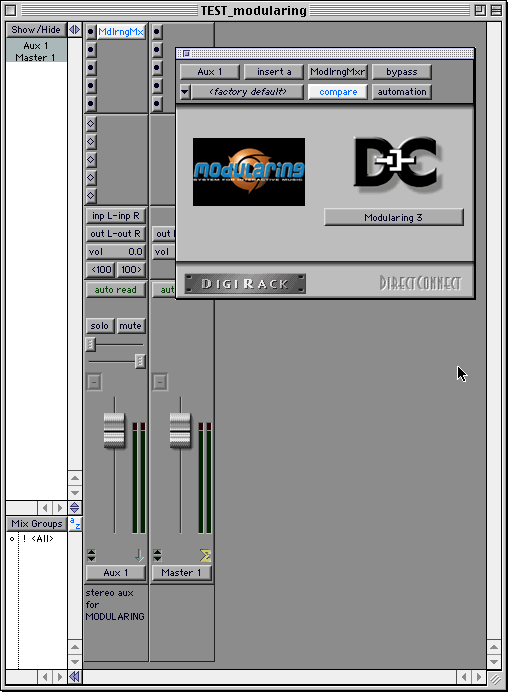Screen dimensions: 508x692
Task: Click the DC DirectConnect logo icon
Action: point(396,164)
